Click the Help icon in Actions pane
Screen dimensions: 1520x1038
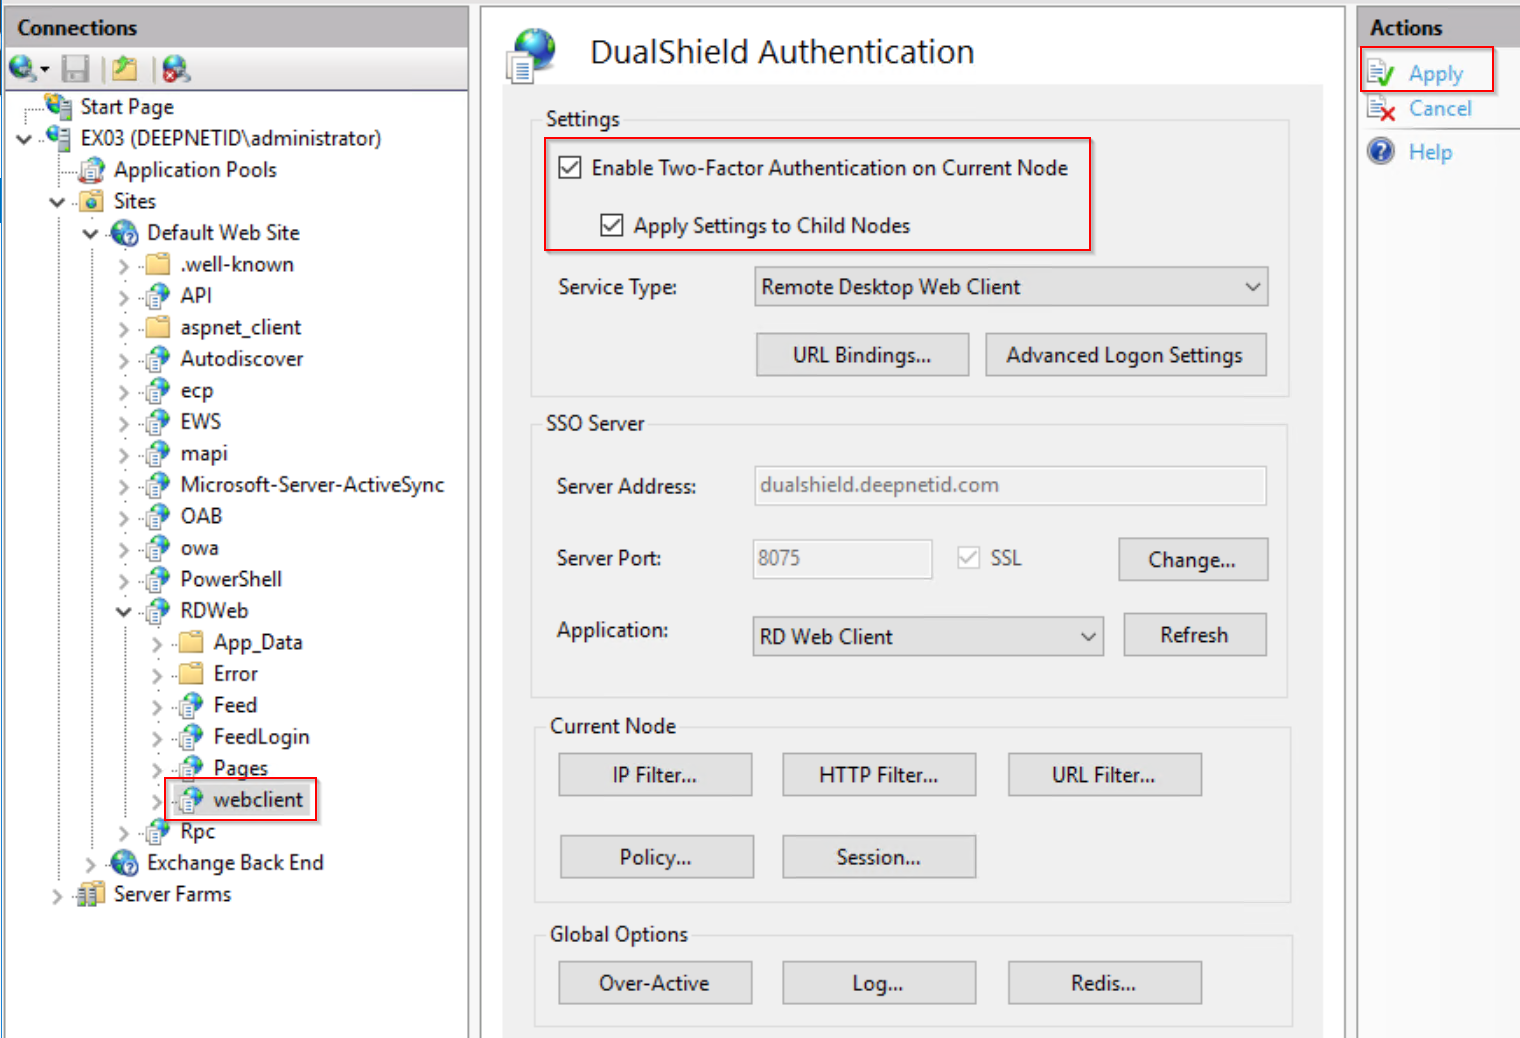coord(1381,151)
